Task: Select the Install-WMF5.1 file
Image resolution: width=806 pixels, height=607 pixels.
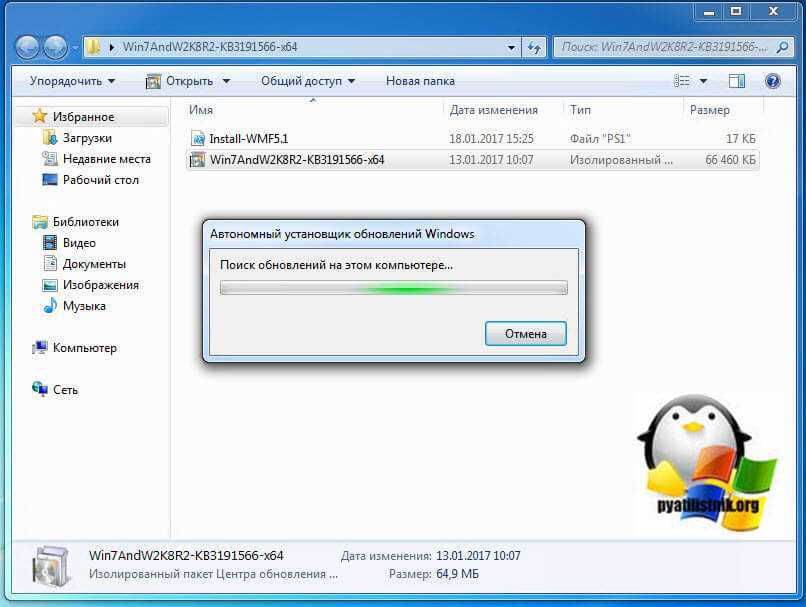Action: tap(472, 138)
